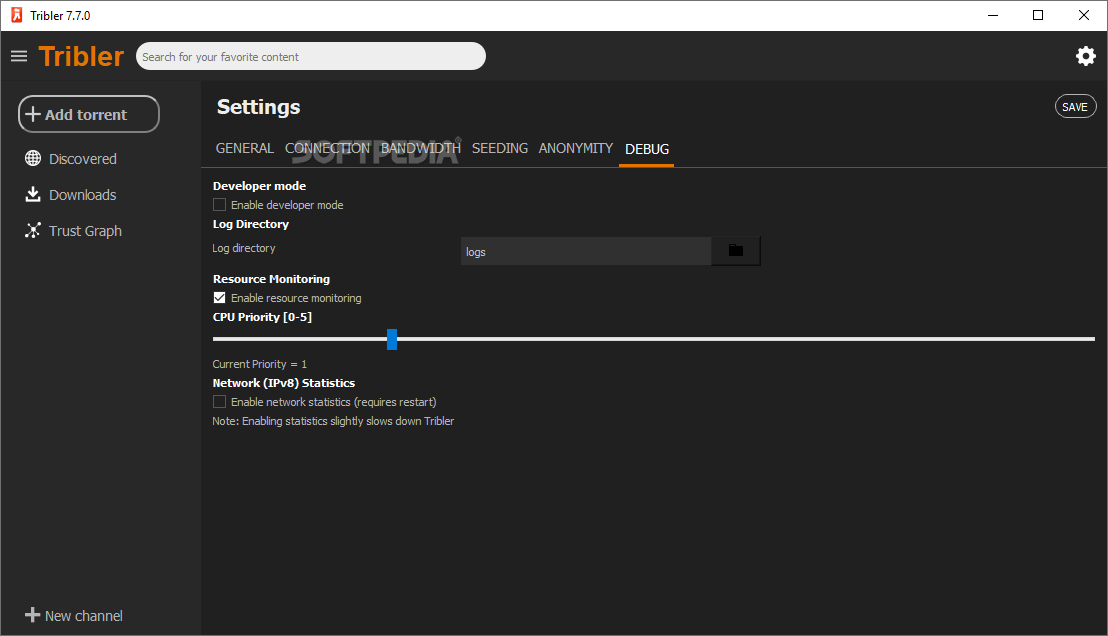Image resolution: width=1108 pixels, height=636 pixels.
Task: Click the Current Priority = 1 text
Action: click(259, 365)
